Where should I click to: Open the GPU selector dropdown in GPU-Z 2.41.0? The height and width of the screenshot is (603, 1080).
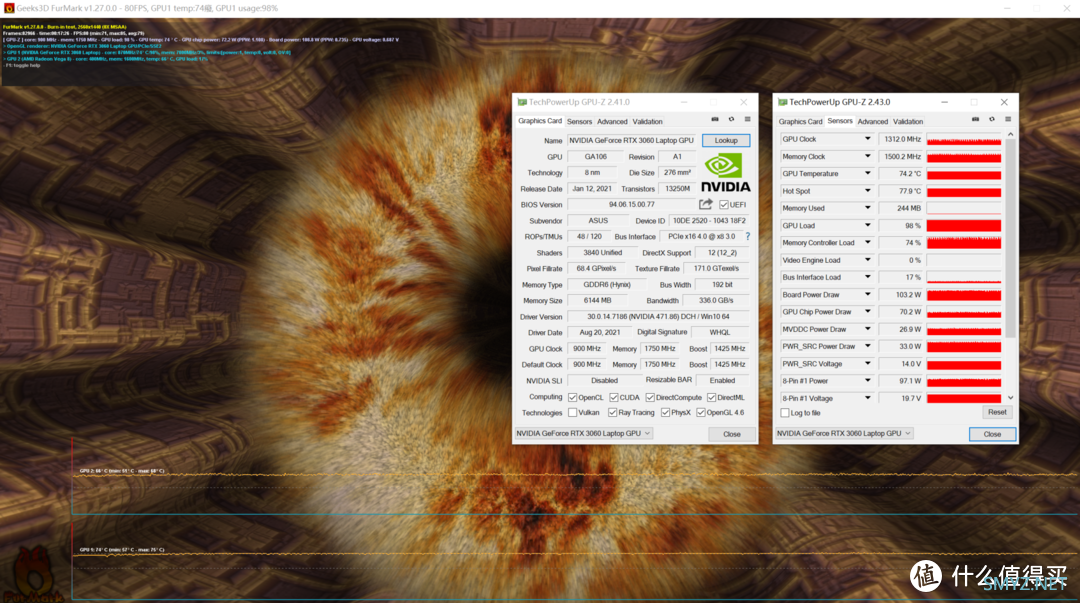(583, 433)
